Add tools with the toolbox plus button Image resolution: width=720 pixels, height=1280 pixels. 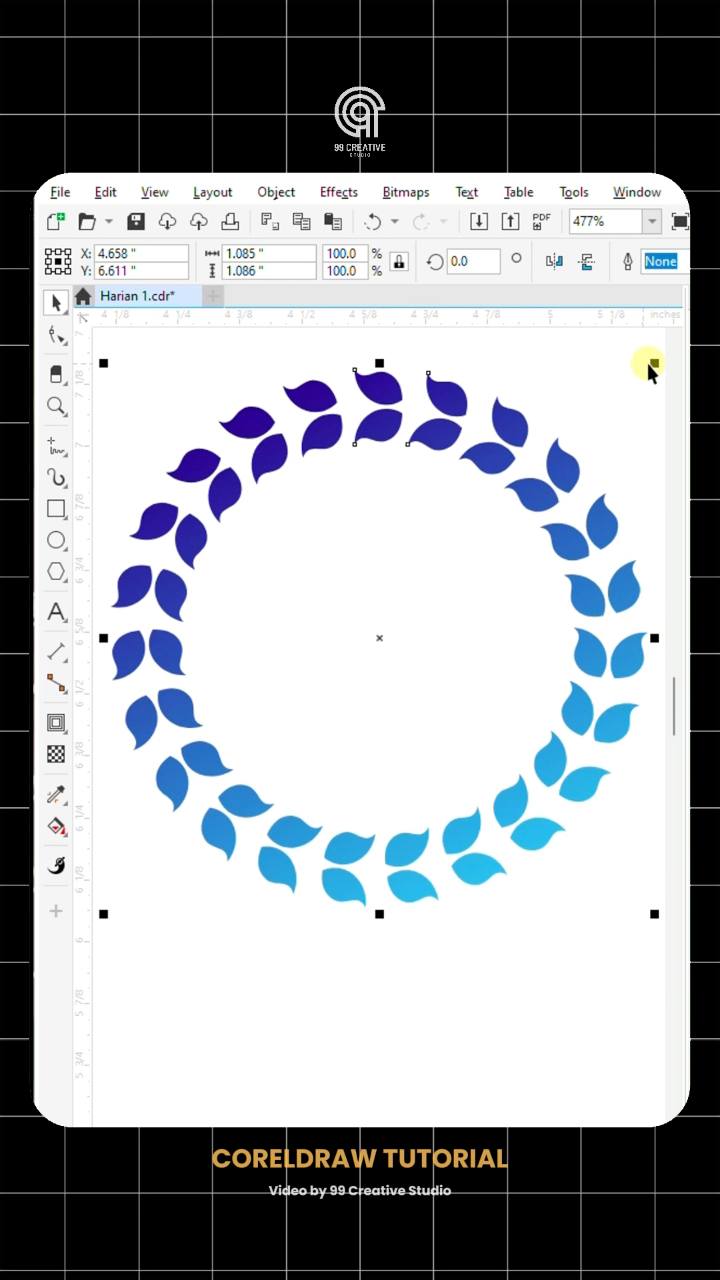point(56,911)
